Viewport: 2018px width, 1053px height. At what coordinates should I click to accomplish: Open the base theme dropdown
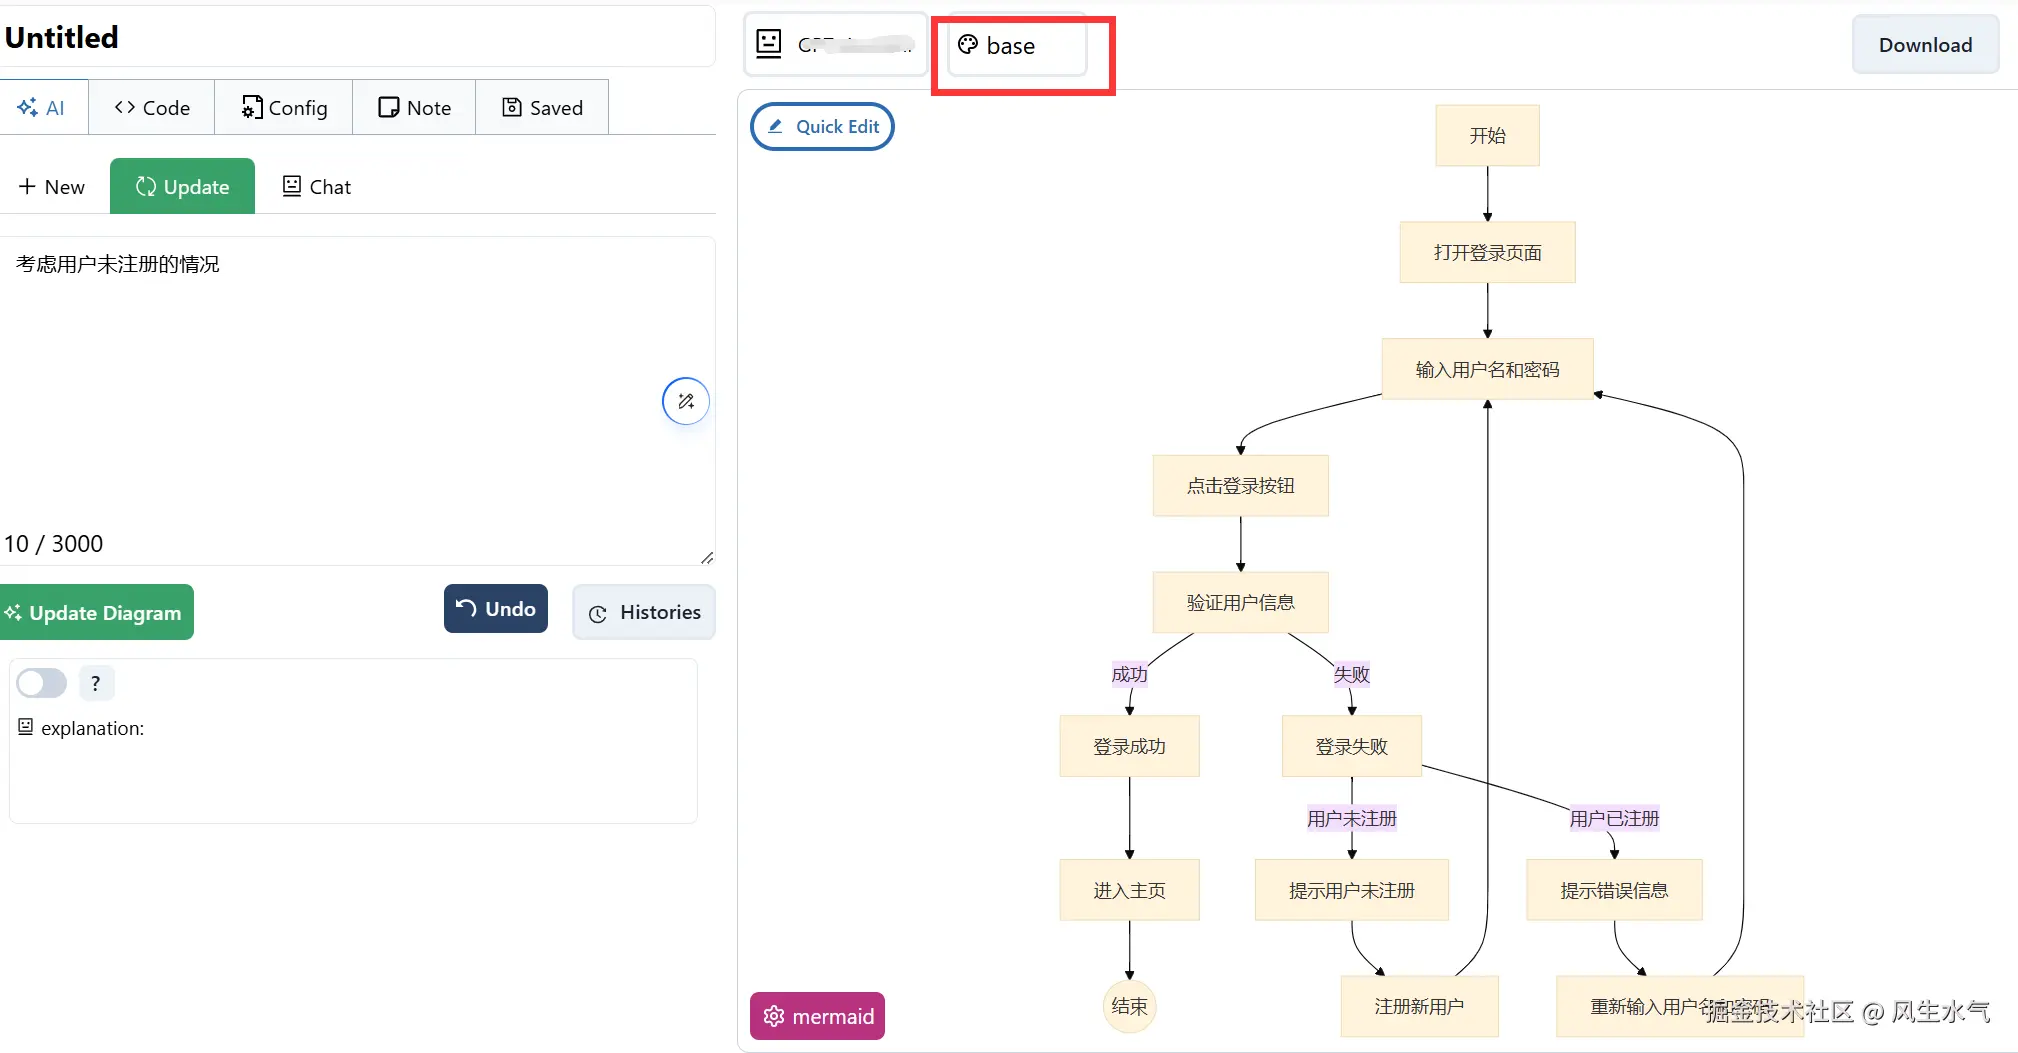[1017, 45]
